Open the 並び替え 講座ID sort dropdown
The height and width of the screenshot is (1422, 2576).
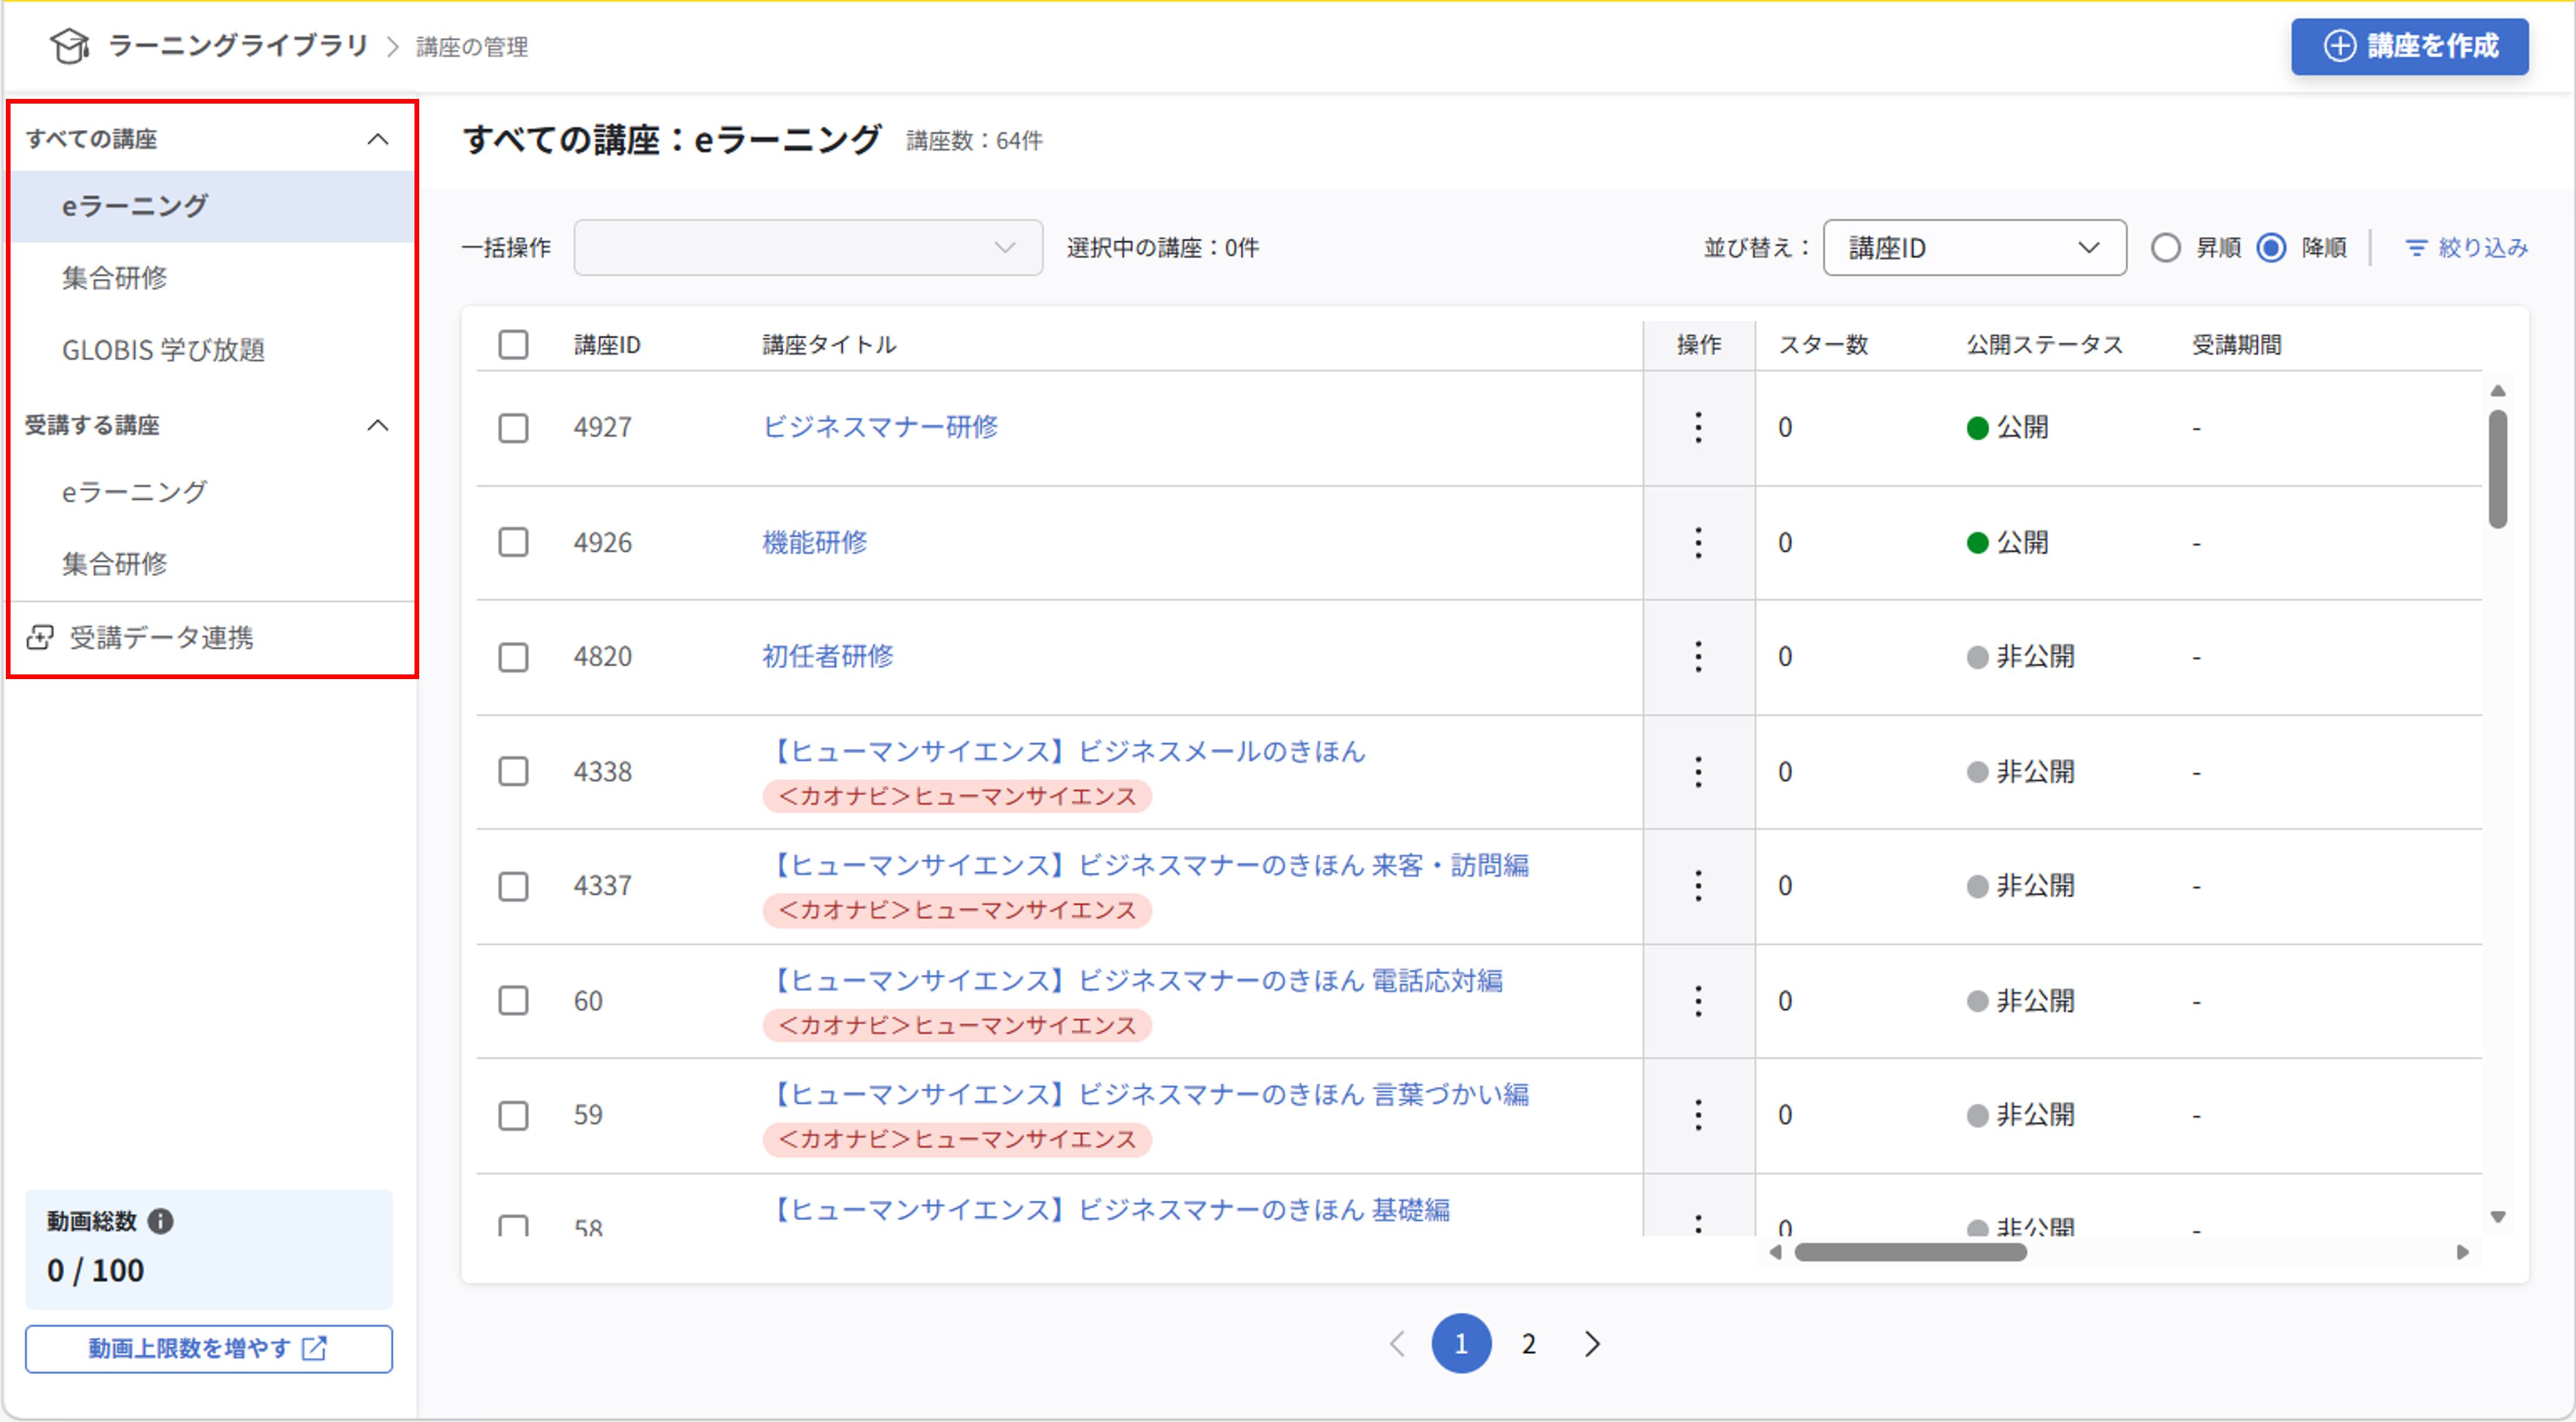tap(1974, 248)
